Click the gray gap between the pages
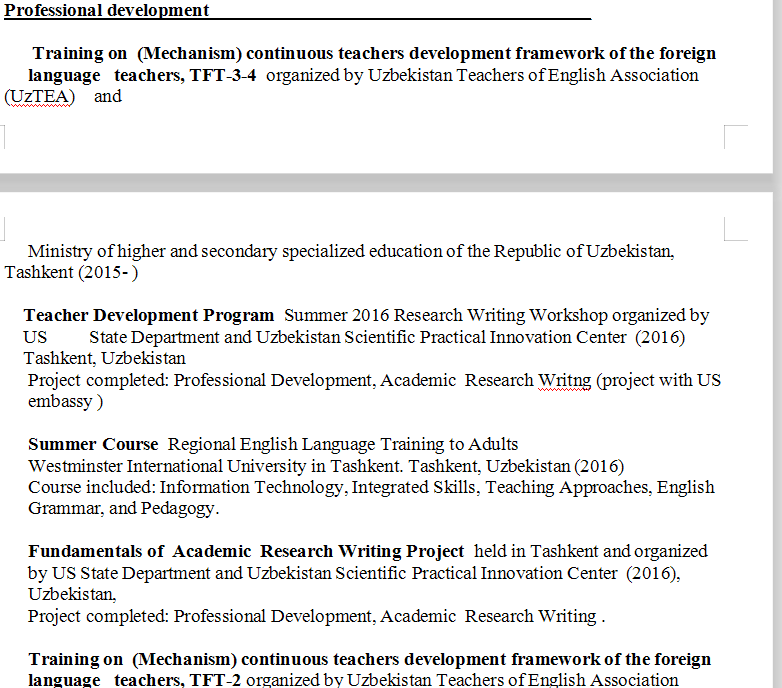 point(390,183)
